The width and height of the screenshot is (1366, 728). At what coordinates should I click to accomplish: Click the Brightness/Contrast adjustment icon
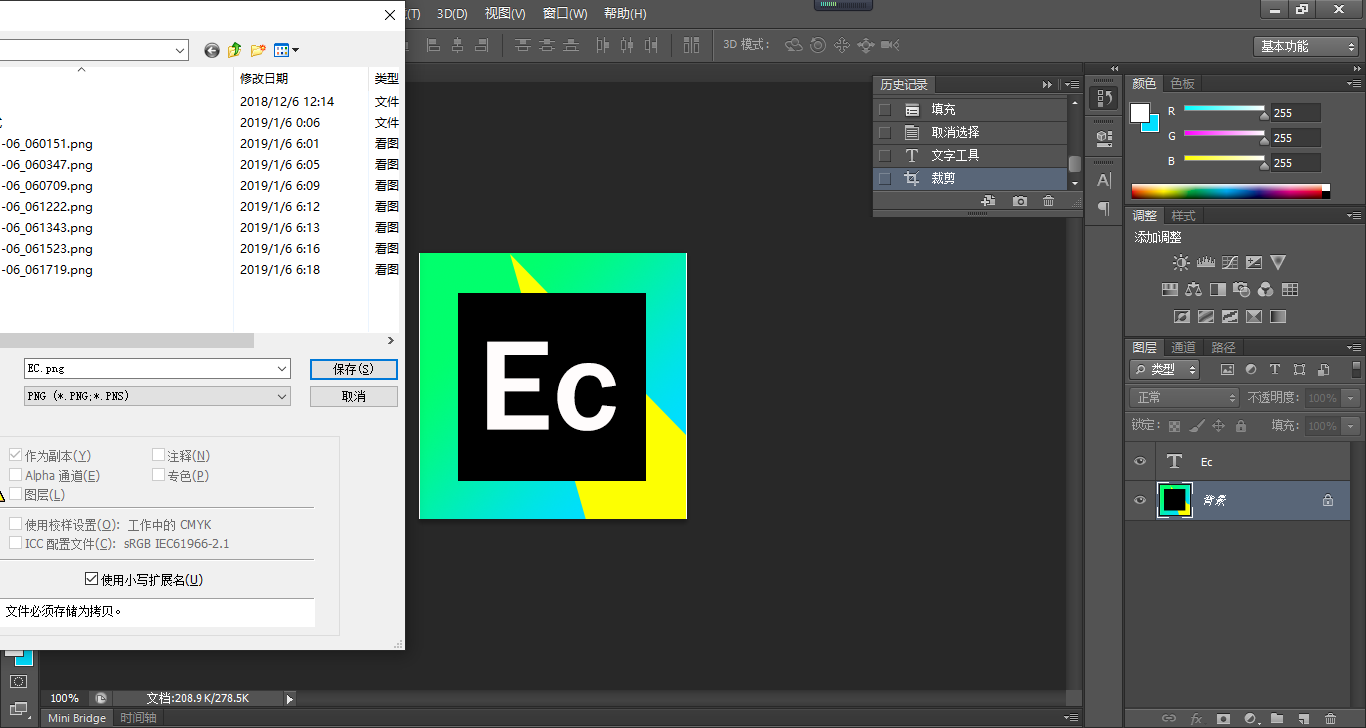click(1181, 263)
